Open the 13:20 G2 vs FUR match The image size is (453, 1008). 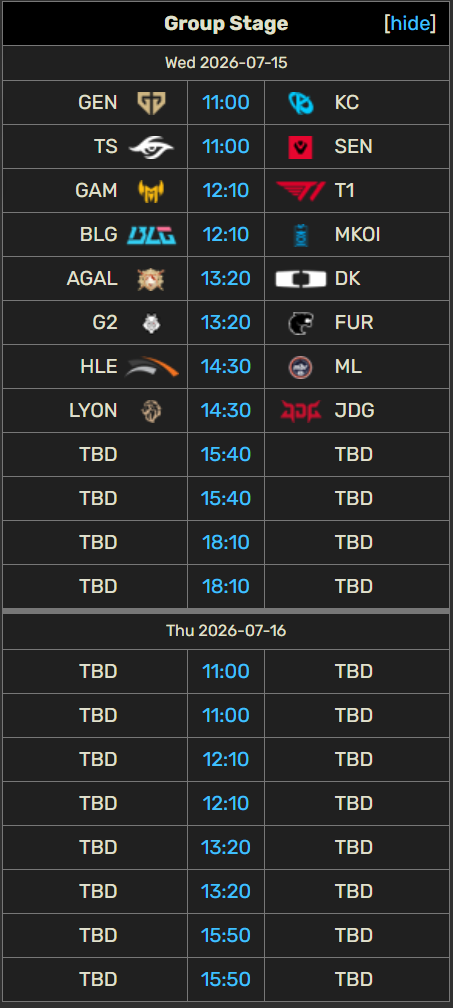(x=226, y=322)
